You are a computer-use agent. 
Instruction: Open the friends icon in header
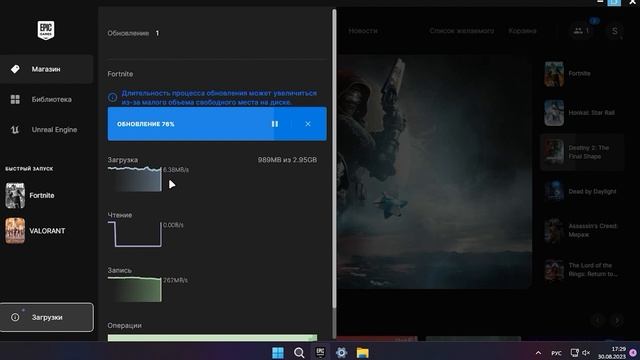[x=582, y=31]
